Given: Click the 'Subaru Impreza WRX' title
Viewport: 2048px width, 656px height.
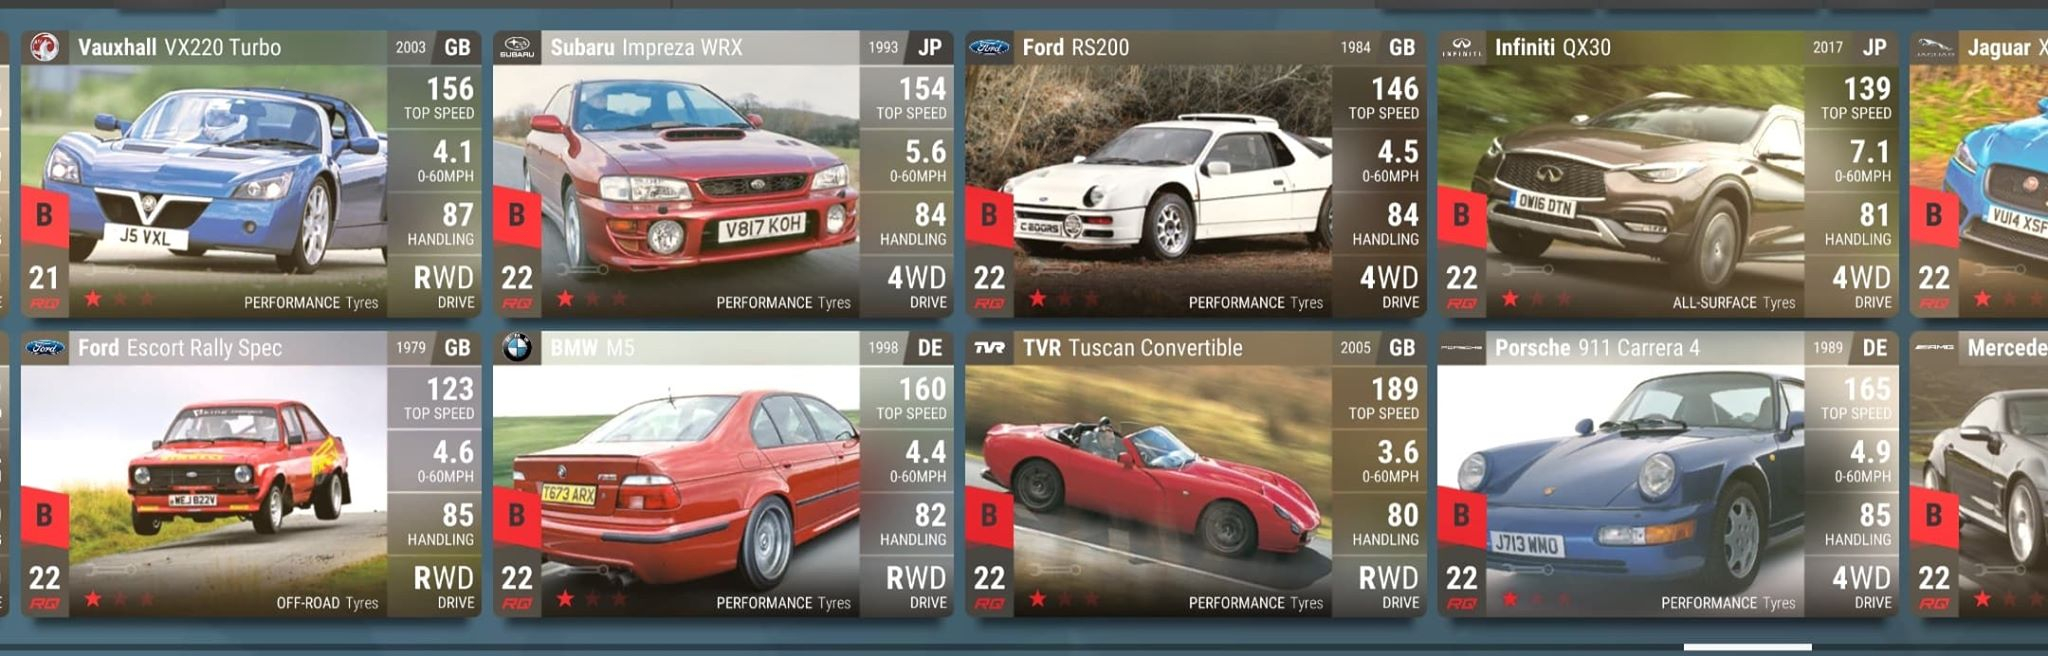Looking at the screenshot, I should (646, 47).
